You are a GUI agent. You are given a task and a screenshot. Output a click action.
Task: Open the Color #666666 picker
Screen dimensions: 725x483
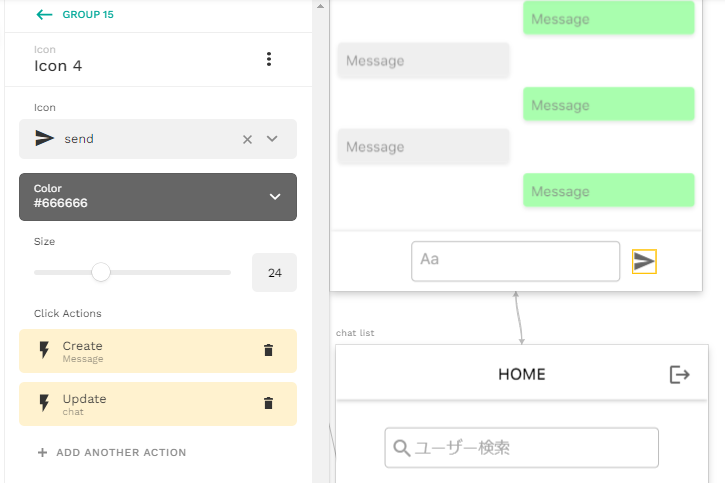point(158,197)
